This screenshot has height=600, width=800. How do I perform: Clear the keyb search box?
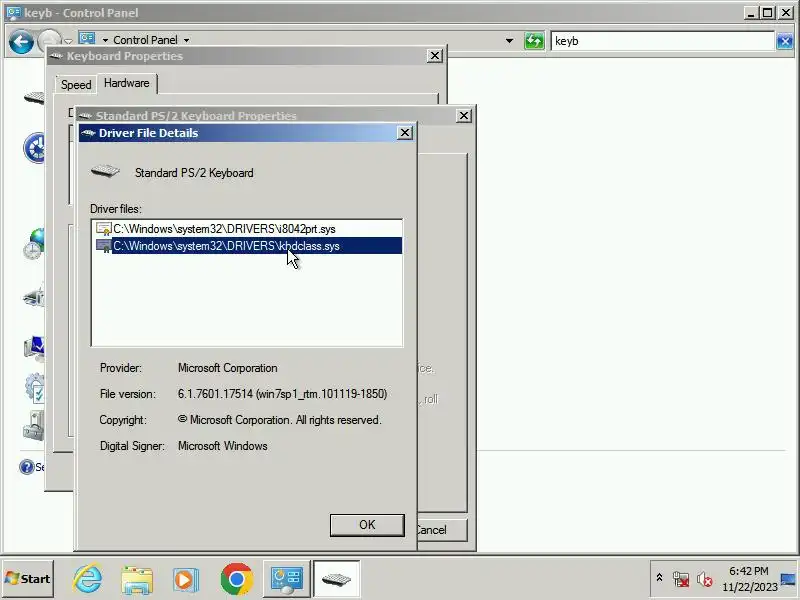point(785,41)
